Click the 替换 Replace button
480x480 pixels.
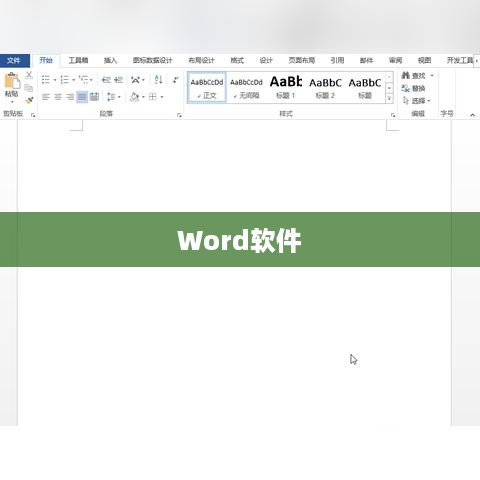pyautogui.click(x=413, y=88)
